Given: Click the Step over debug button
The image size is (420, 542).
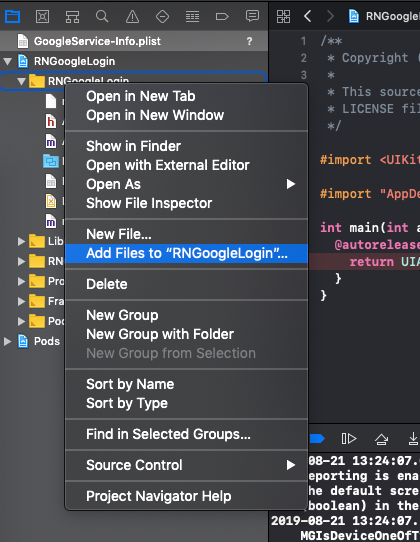Looking at the screenshot, I should 381,439.
